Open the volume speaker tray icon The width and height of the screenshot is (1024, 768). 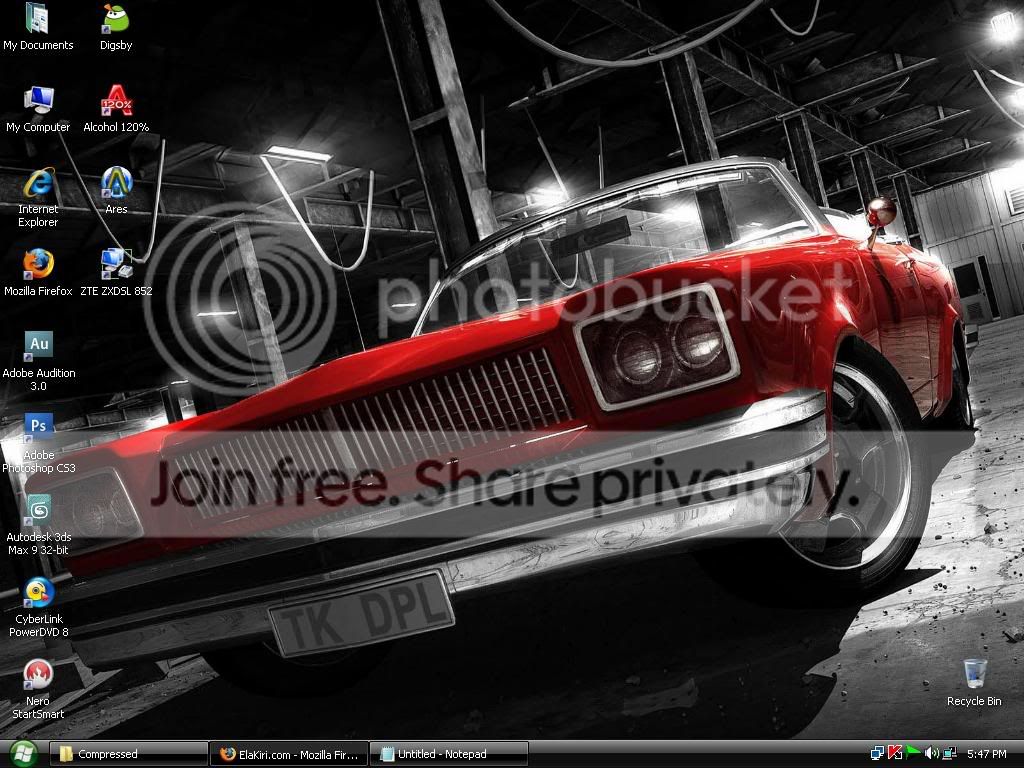932,754
